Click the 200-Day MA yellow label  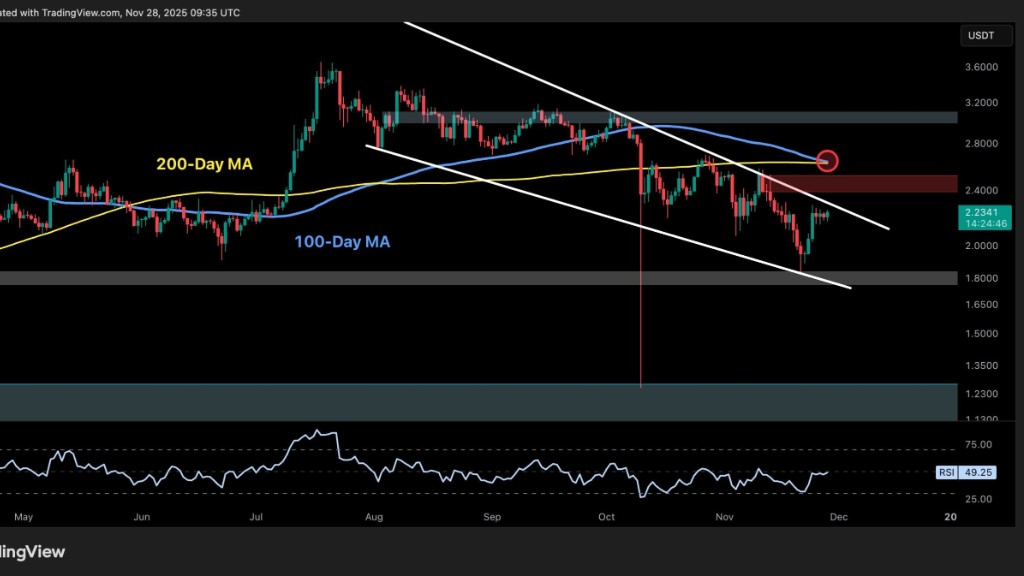(x=202, y=163)
